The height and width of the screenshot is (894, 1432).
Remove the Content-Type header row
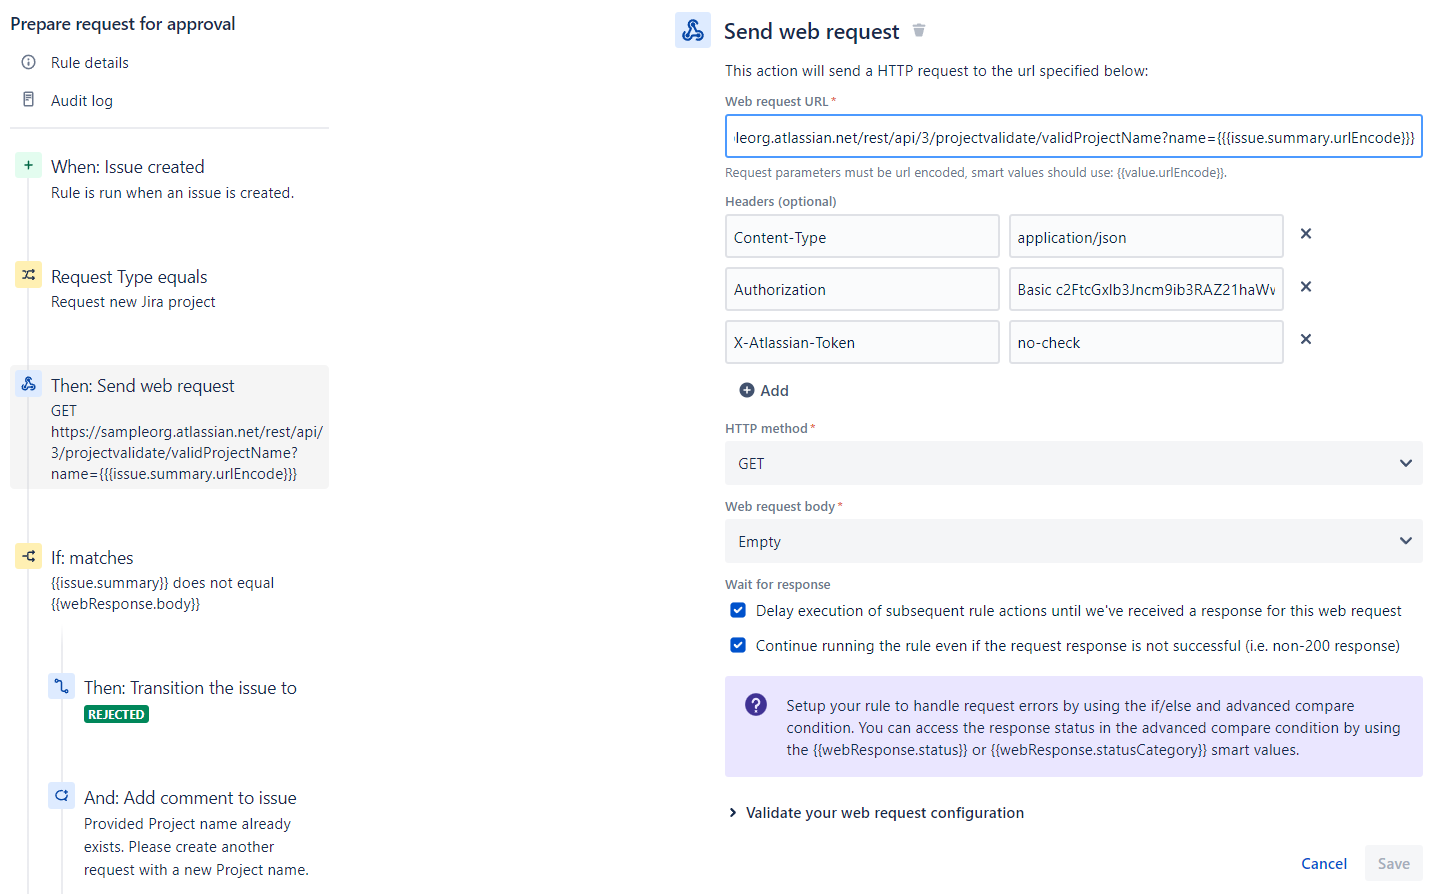[x=1306, y=234]
